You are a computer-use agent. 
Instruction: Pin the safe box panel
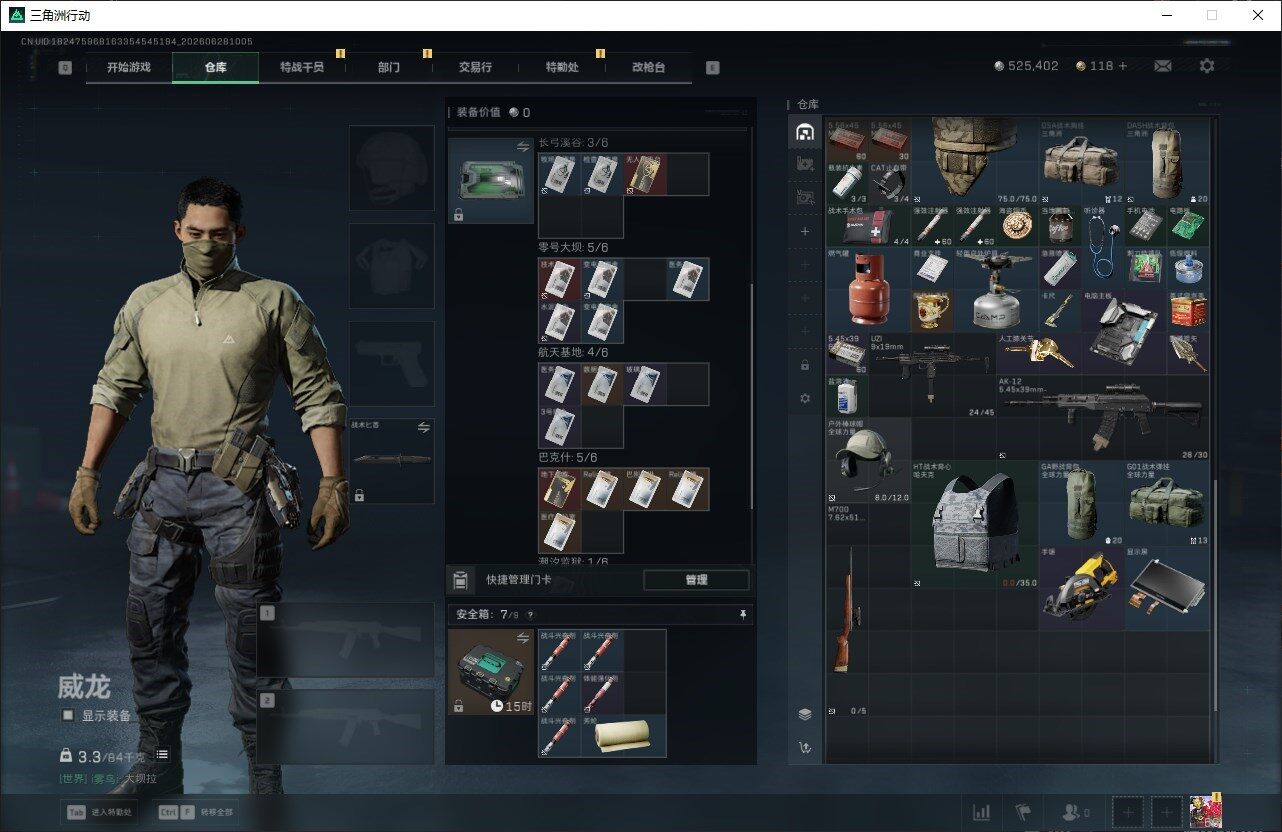pyautogui.click(x=742, y=614)
